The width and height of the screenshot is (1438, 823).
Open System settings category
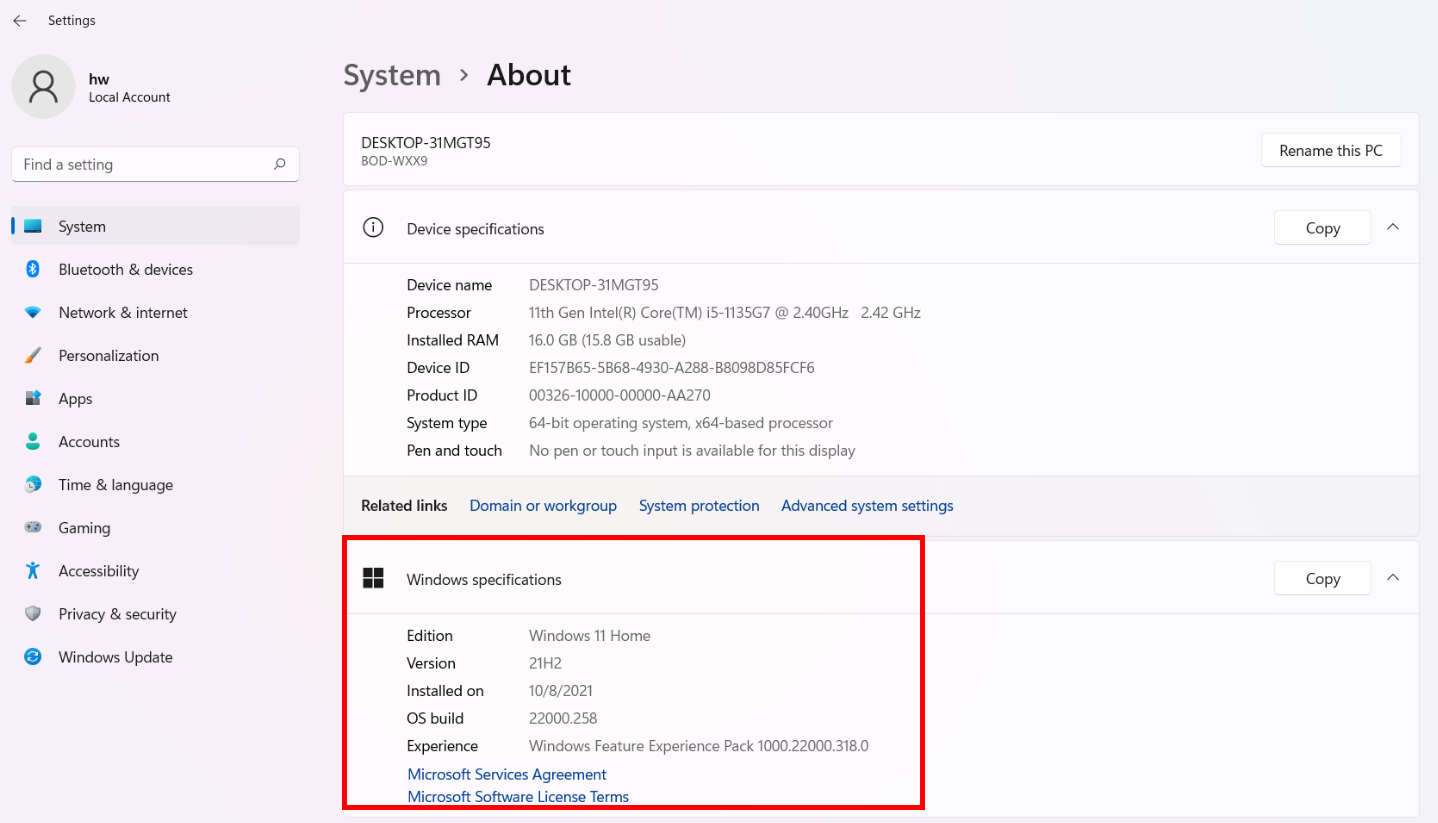click(x=156, y=226)
